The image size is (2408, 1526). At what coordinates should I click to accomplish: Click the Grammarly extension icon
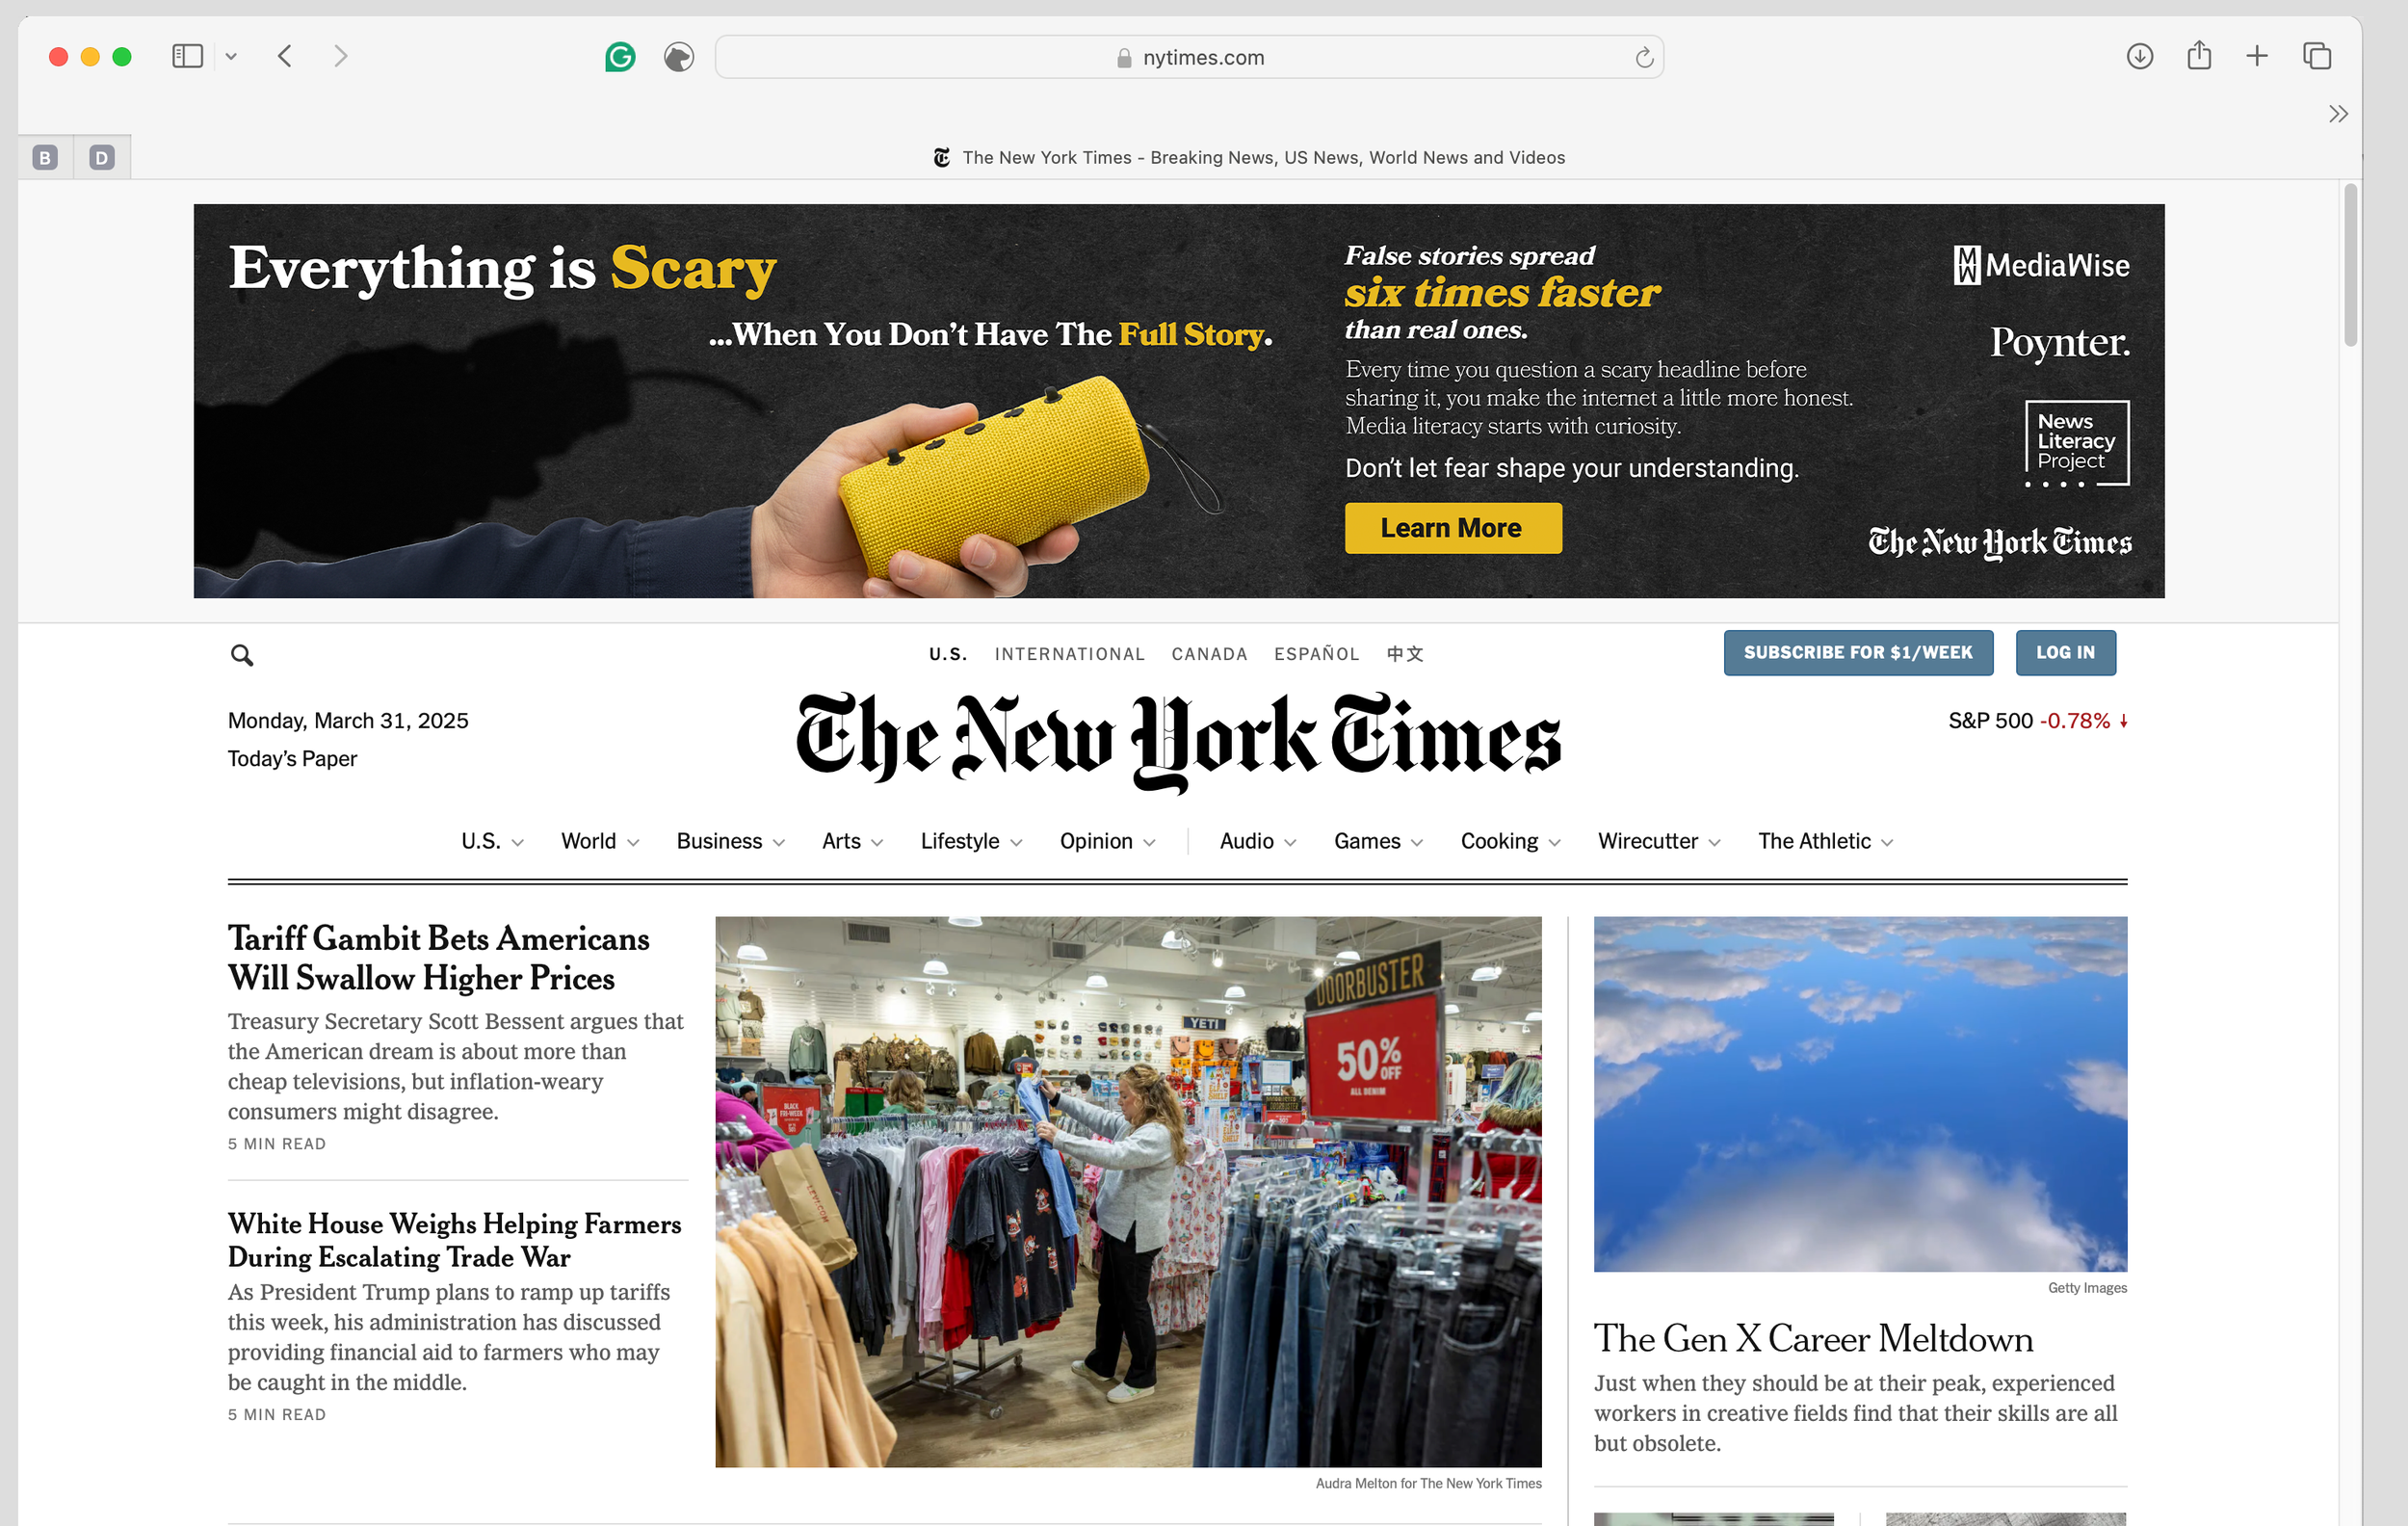click(620, 57)
